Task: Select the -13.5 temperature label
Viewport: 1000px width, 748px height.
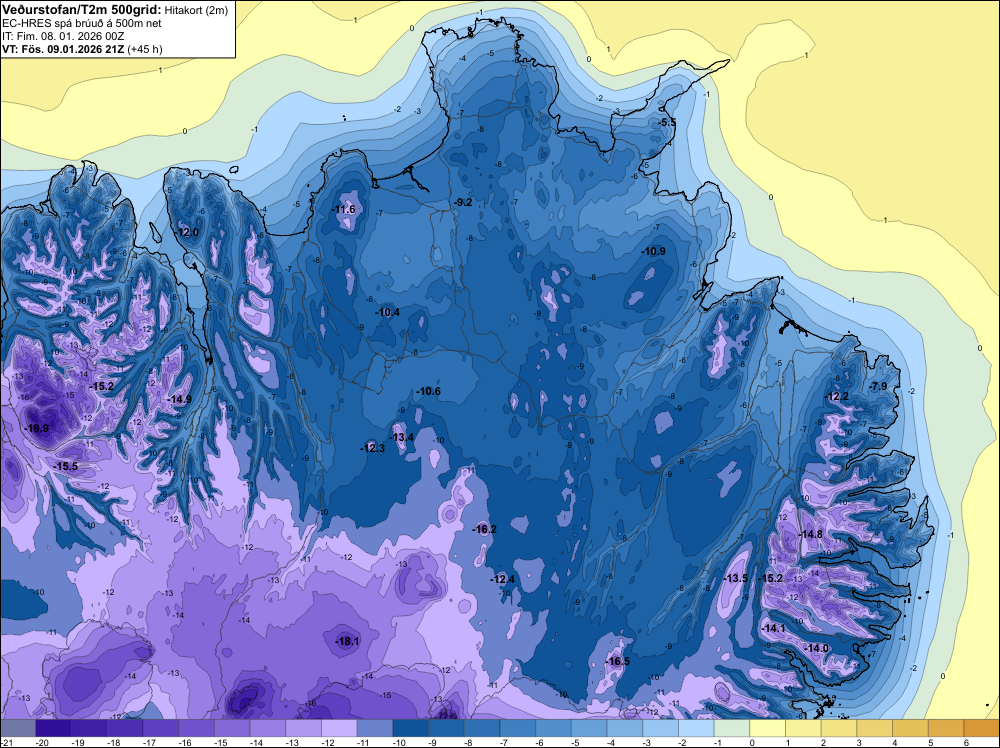Action: (736, 578)
